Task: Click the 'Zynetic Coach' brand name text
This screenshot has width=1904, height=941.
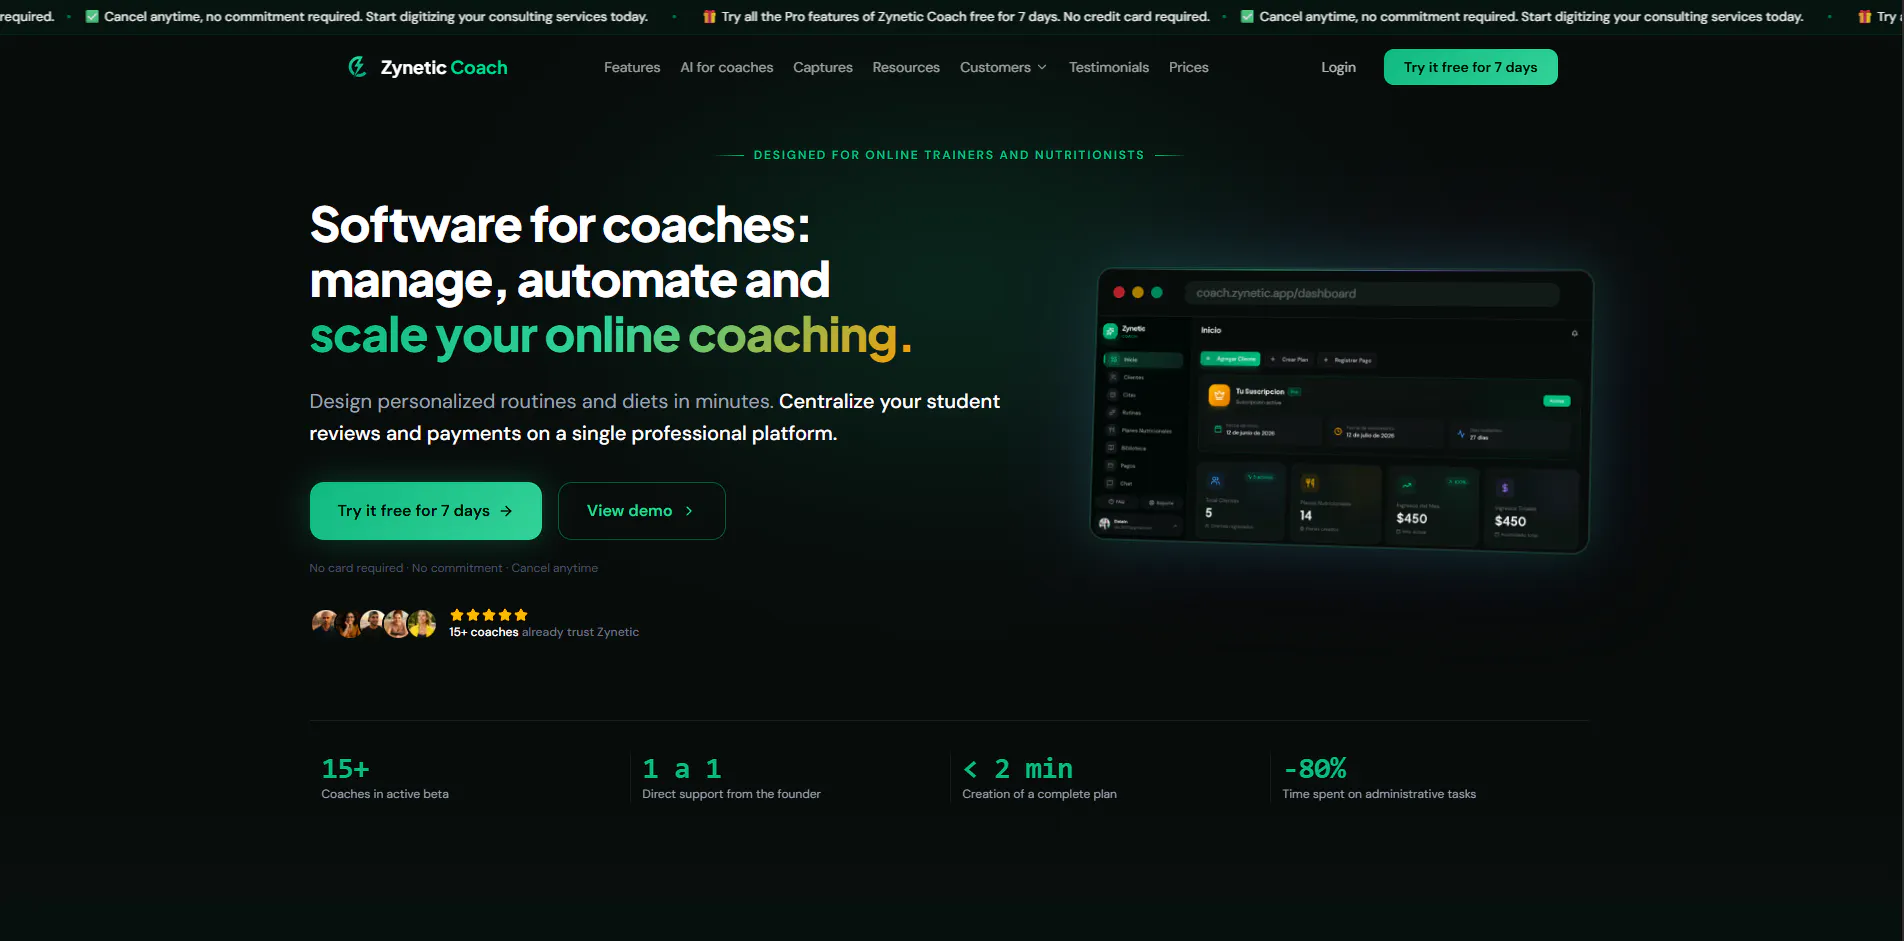Action: click(444, 67)
